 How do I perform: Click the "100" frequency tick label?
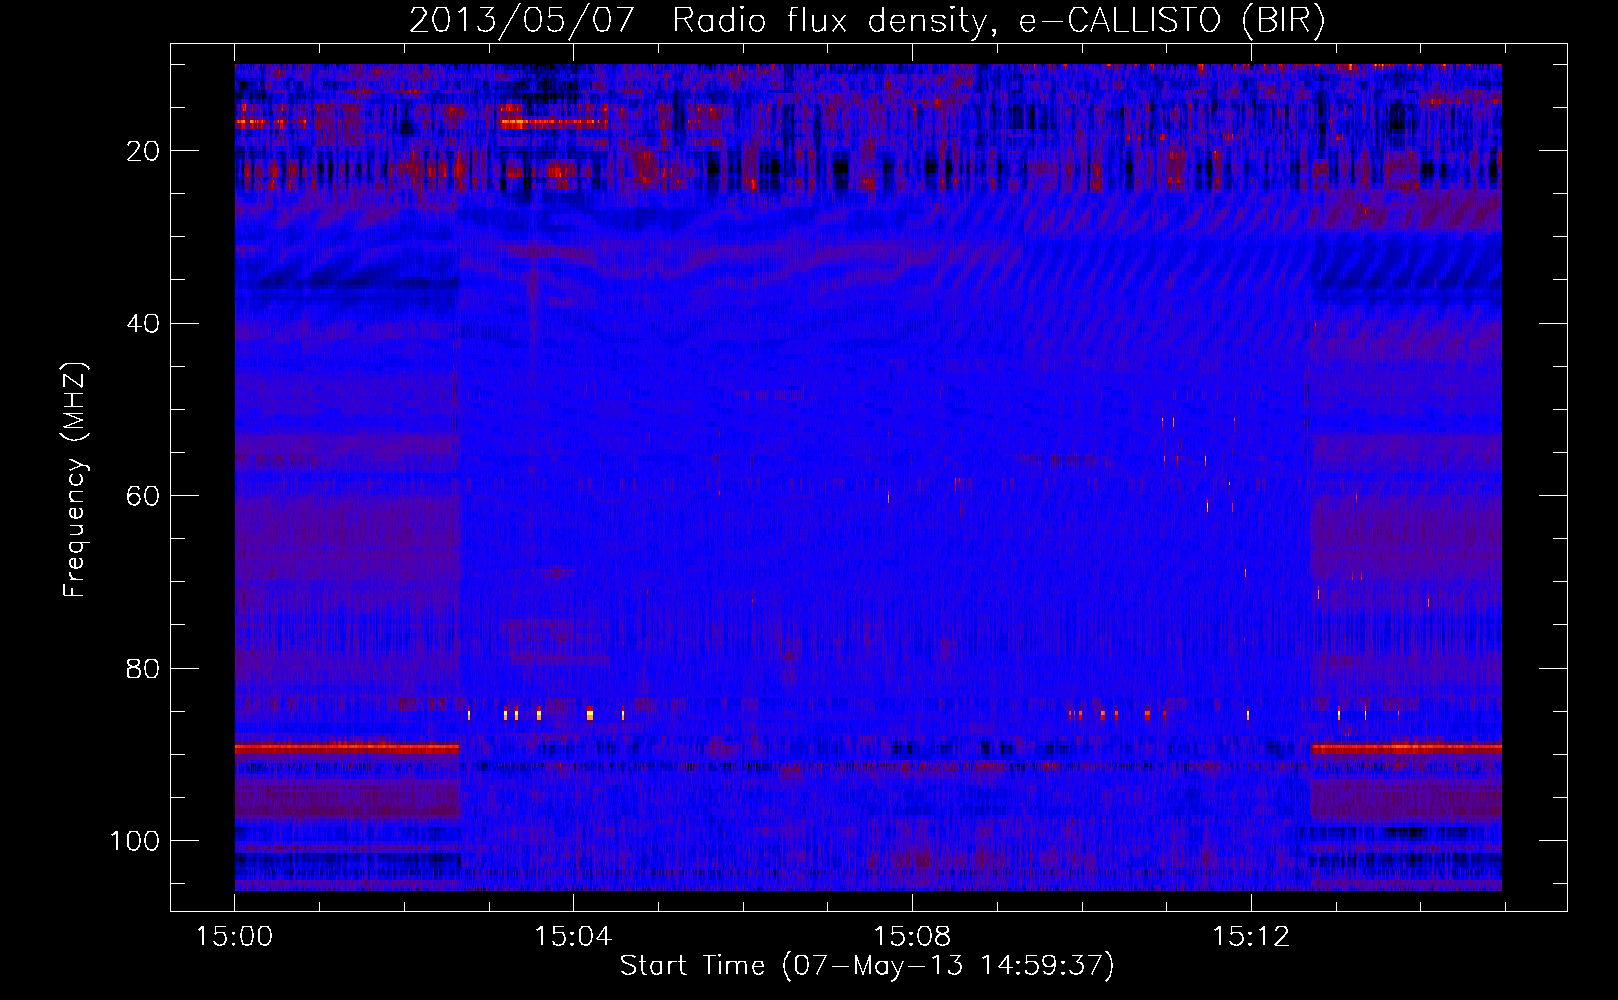pos(135,841)
